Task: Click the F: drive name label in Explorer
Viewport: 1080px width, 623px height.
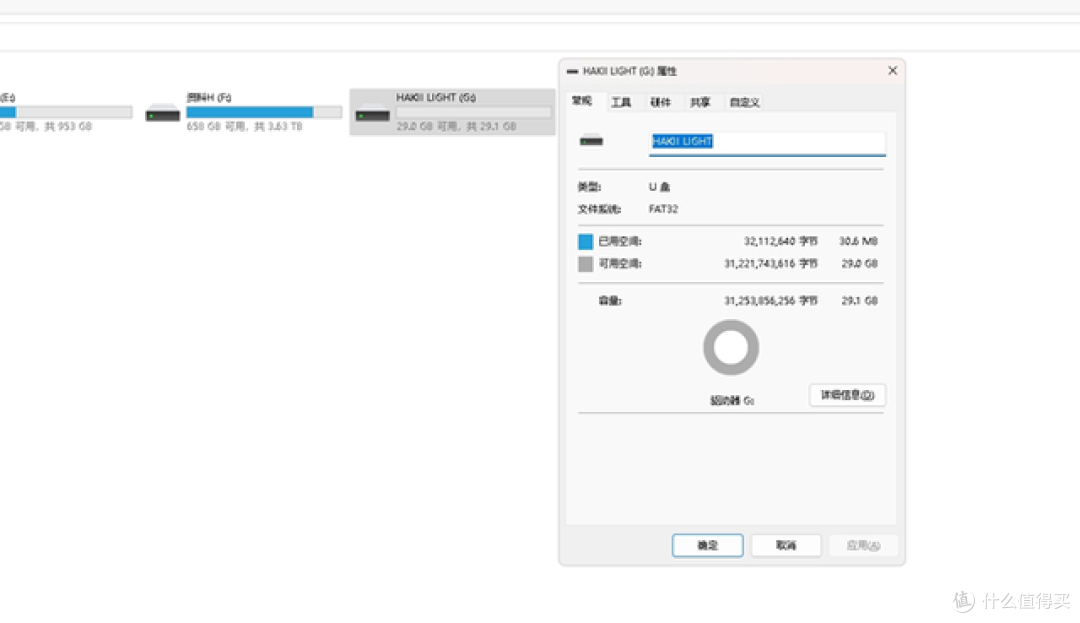Action: (209, 97)
